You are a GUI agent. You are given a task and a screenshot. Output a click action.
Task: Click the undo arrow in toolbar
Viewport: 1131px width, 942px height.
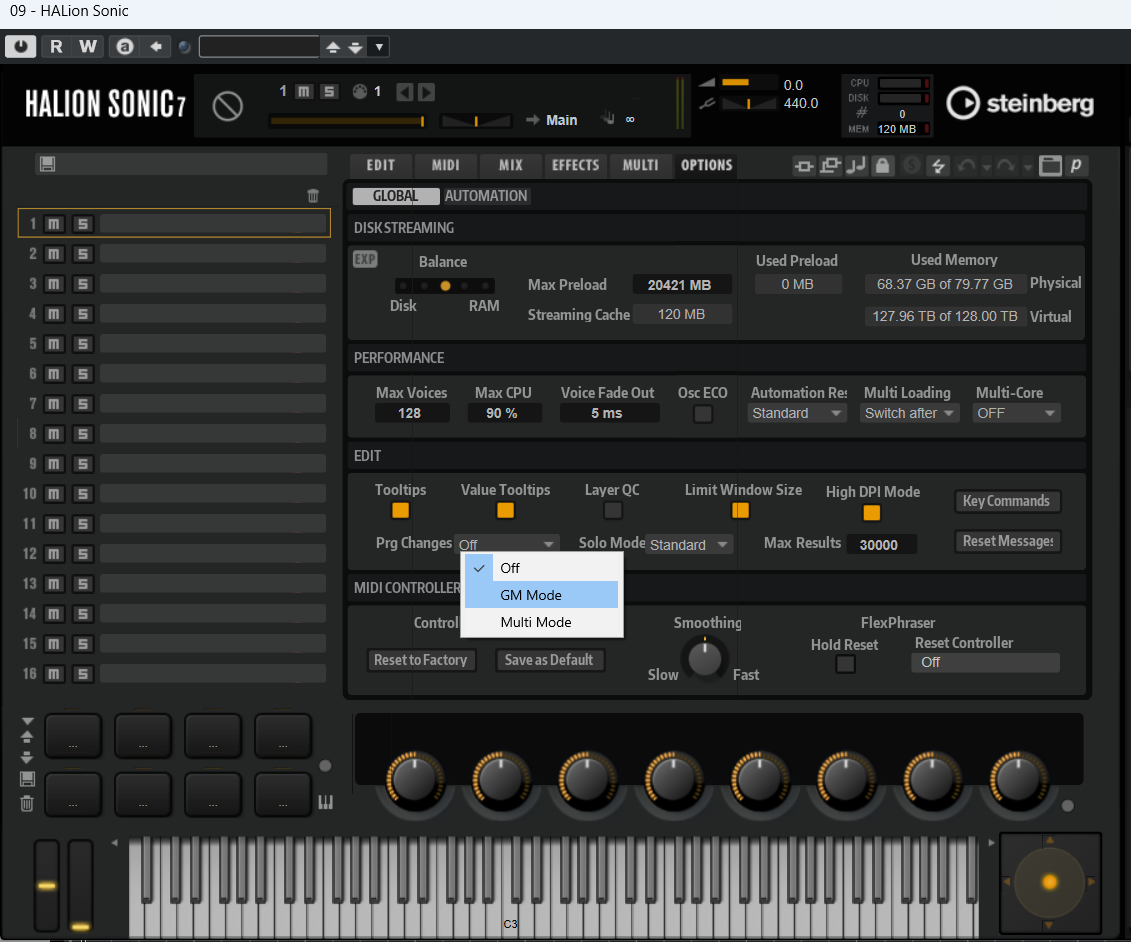[966, 166]
